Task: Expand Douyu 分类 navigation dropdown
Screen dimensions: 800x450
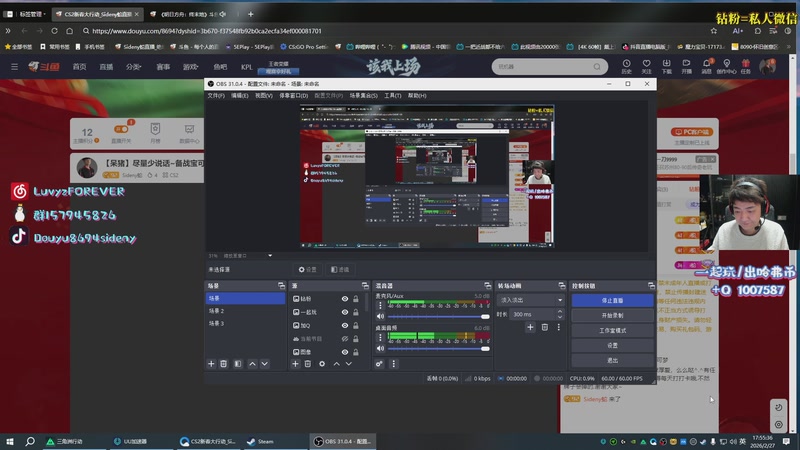Action: (x=133, y=67)
